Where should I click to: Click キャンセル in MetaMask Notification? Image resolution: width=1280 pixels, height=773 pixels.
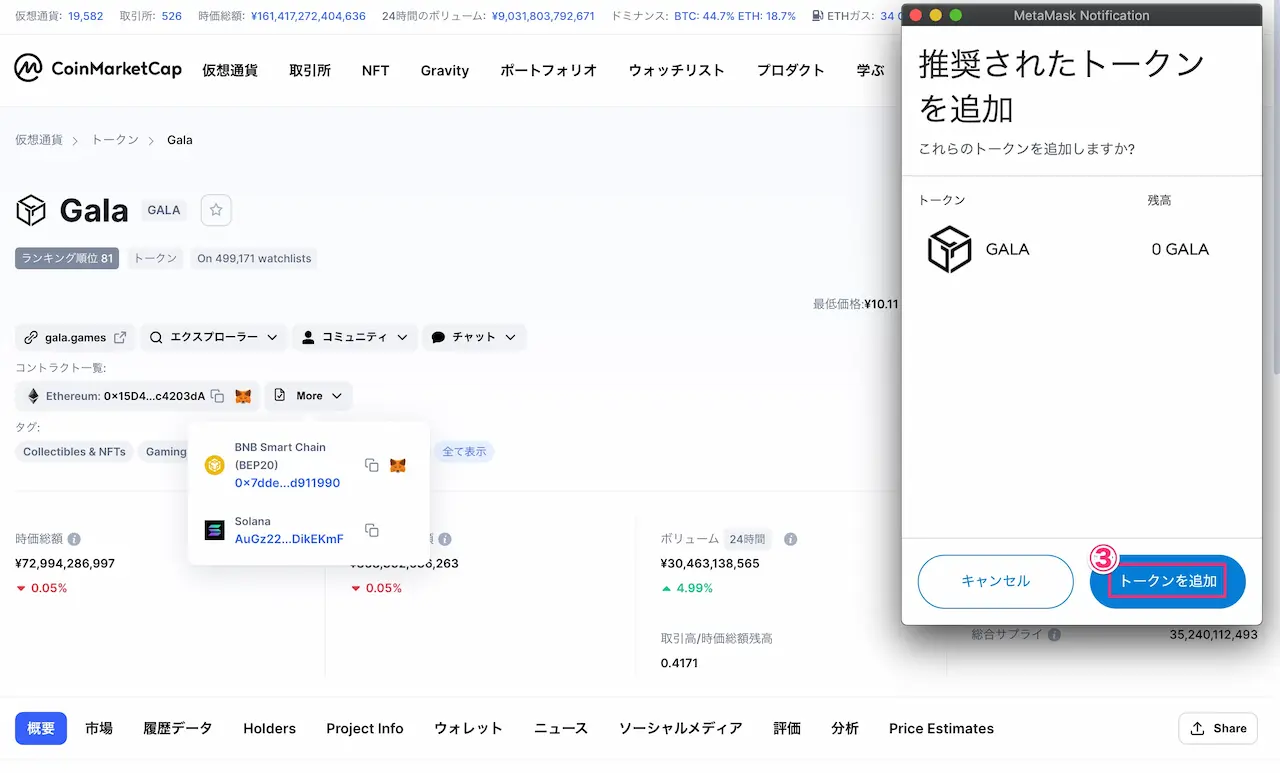pyautogui.click(x=995, y=581)
